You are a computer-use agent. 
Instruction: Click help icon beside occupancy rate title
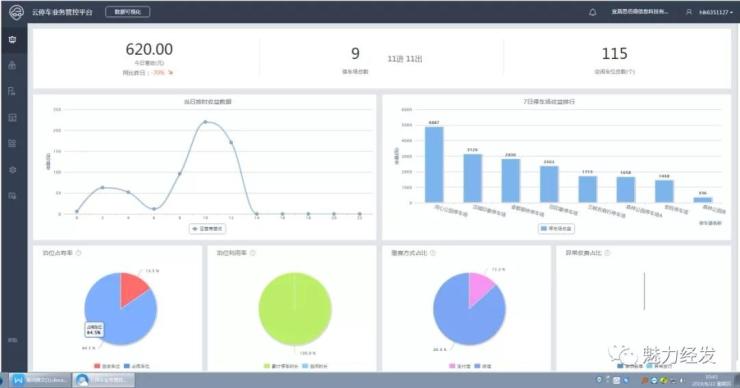click(78, 253)
